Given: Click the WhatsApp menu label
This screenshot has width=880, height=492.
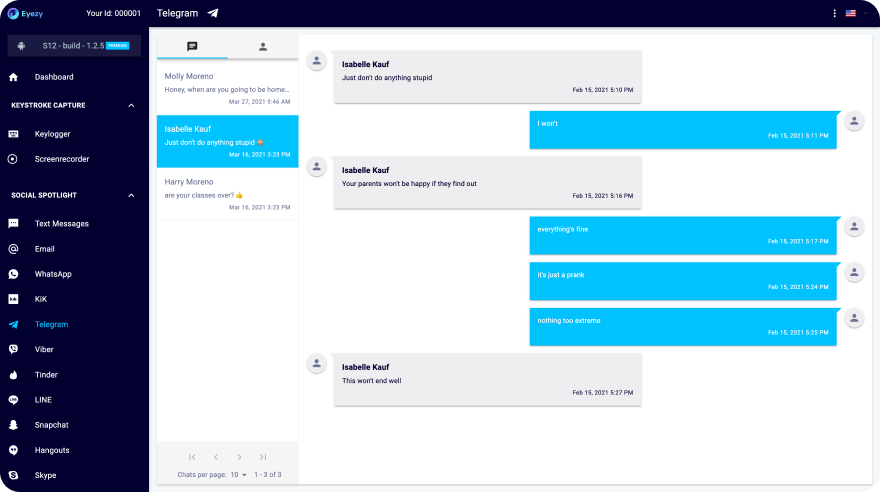Looking at the screenshot, I should tap(53, 274).
